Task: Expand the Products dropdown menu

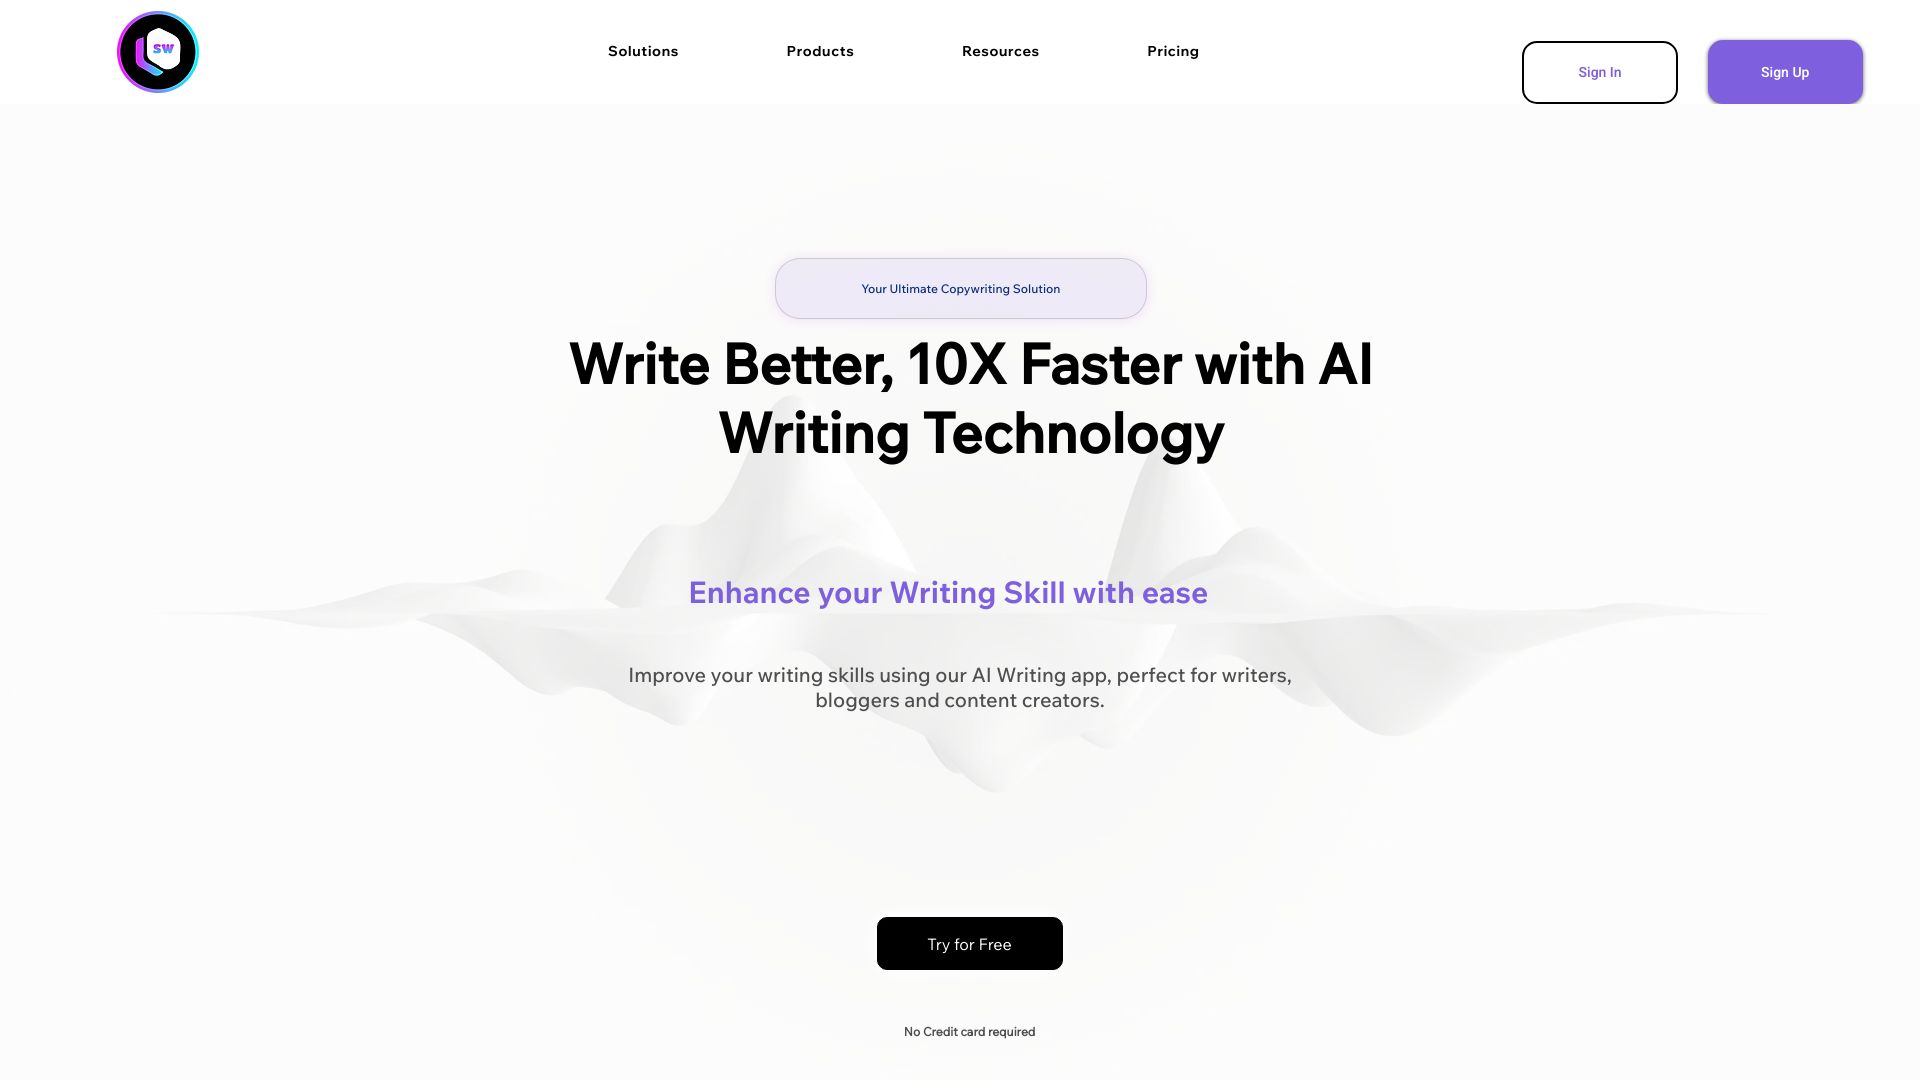Action: pos(820,51)
